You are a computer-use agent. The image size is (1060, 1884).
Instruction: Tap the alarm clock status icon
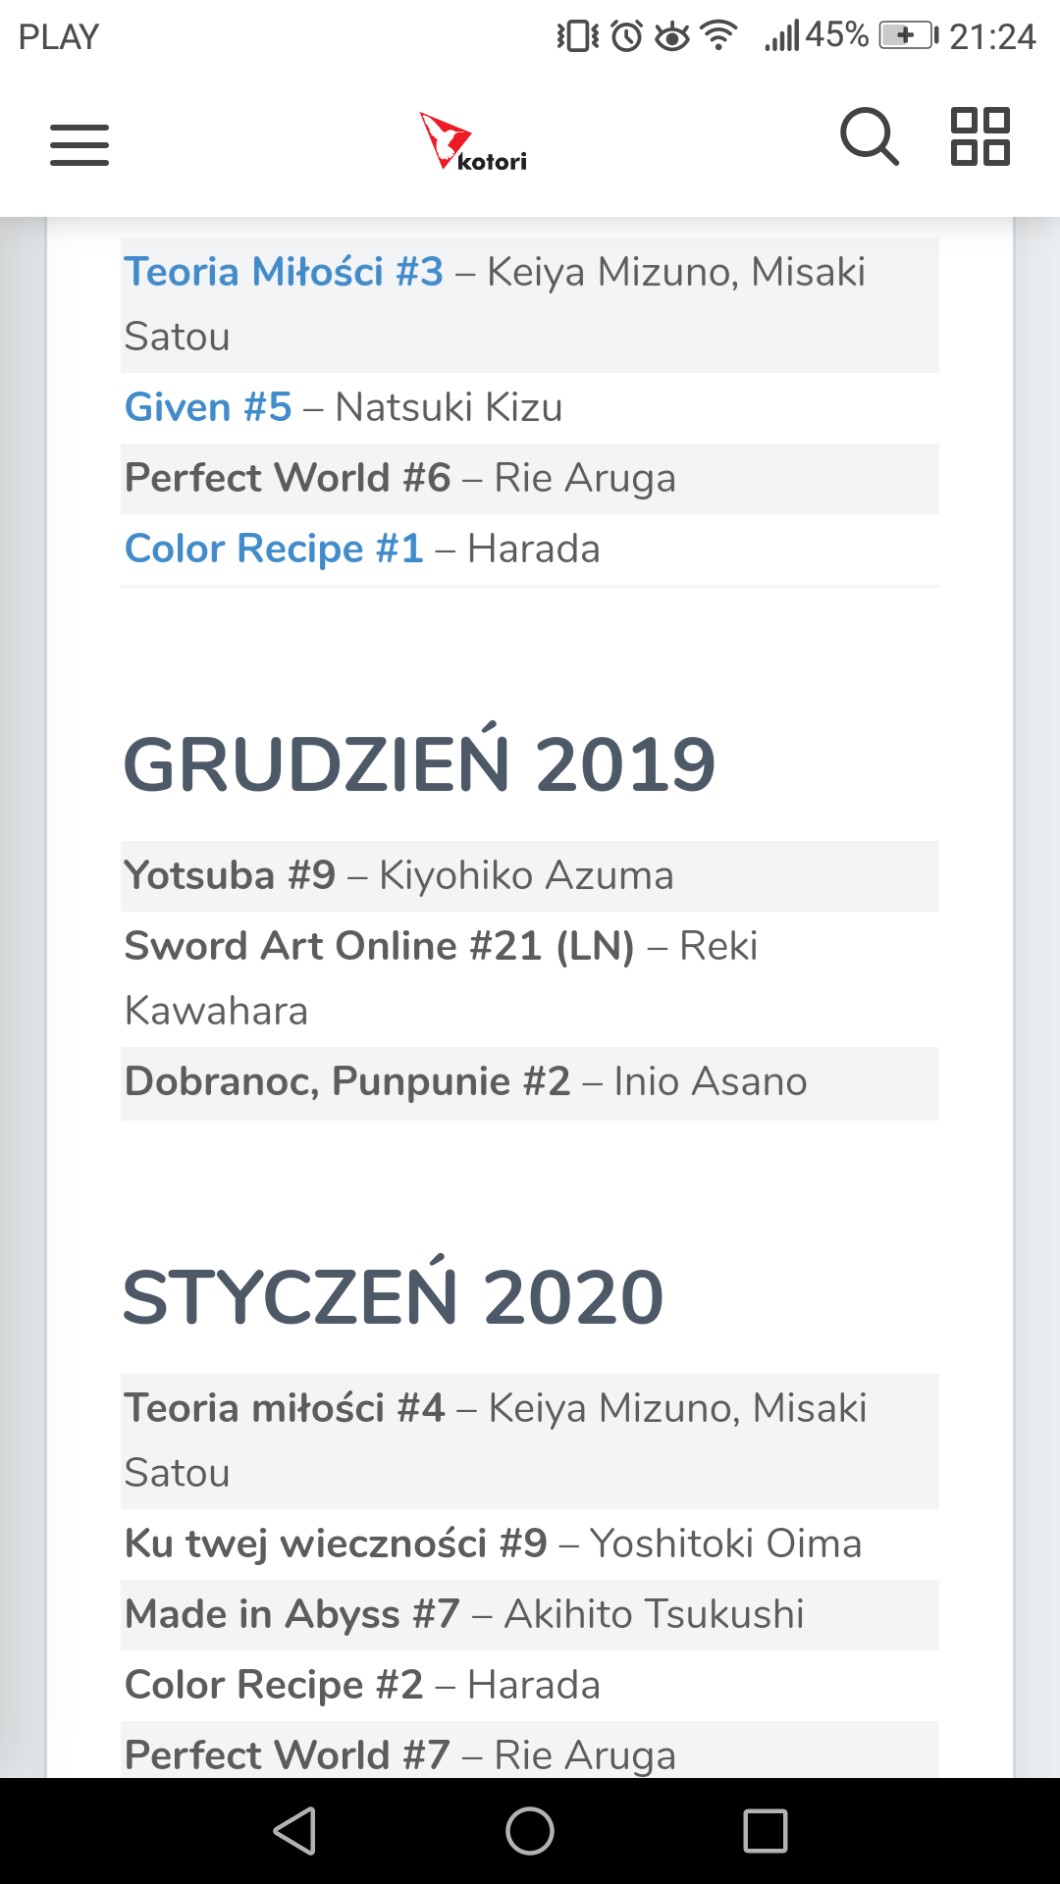pyautogui.click(x=627, y=36)
